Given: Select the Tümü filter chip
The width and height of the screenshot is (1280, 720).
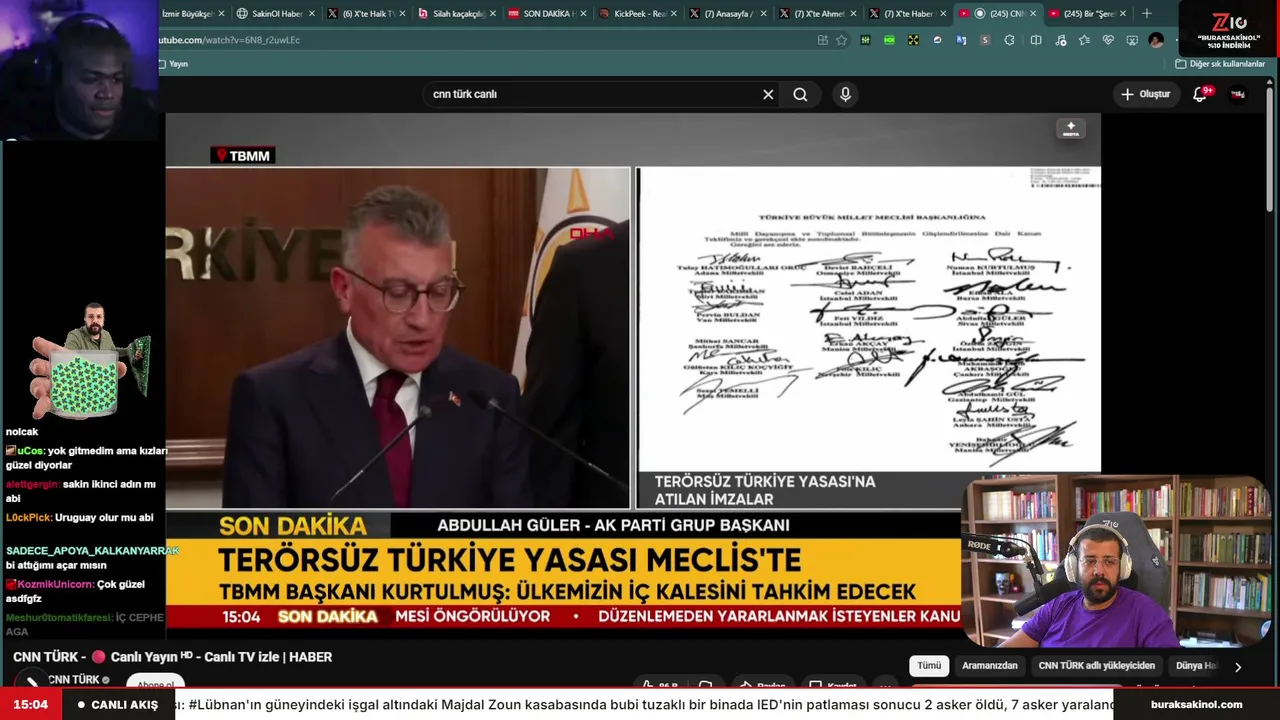Looking at the screenshot, I should point(929,666).
